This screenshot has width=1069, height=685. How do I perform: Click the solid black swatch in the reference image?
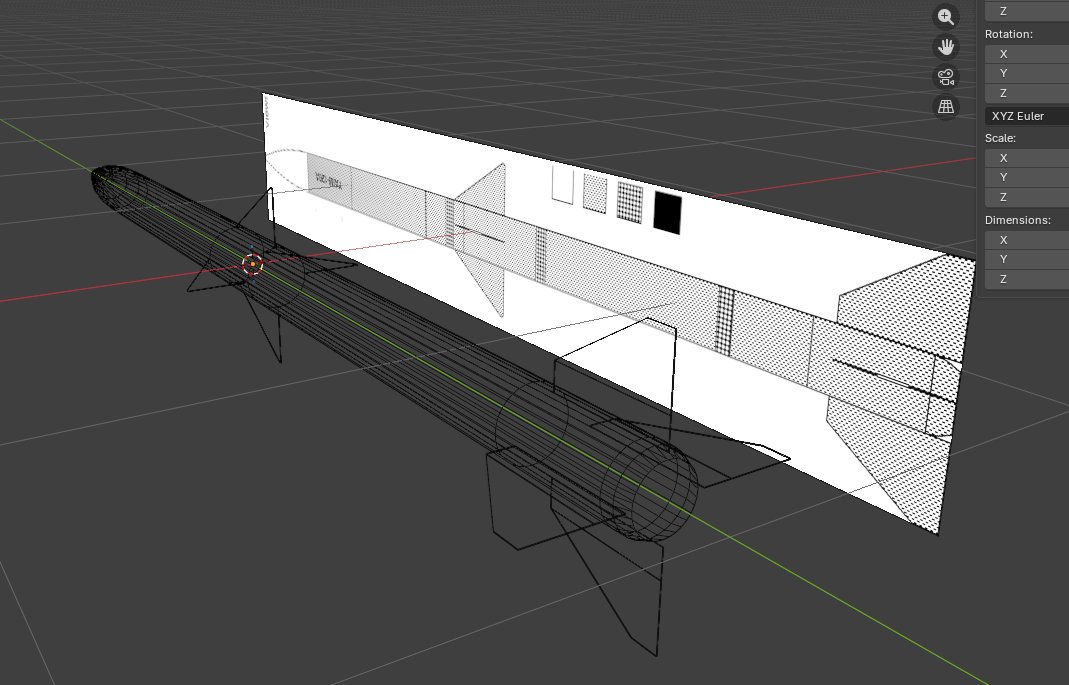(667, 212)
